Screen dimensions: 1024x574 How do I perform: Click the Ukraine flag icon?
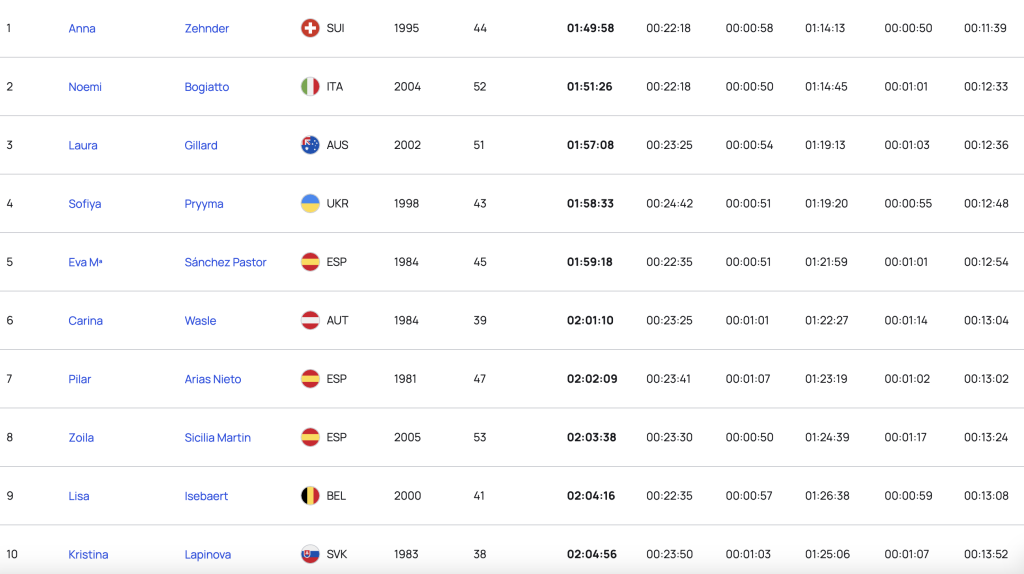pyautogui.click(x=310, y=203)
